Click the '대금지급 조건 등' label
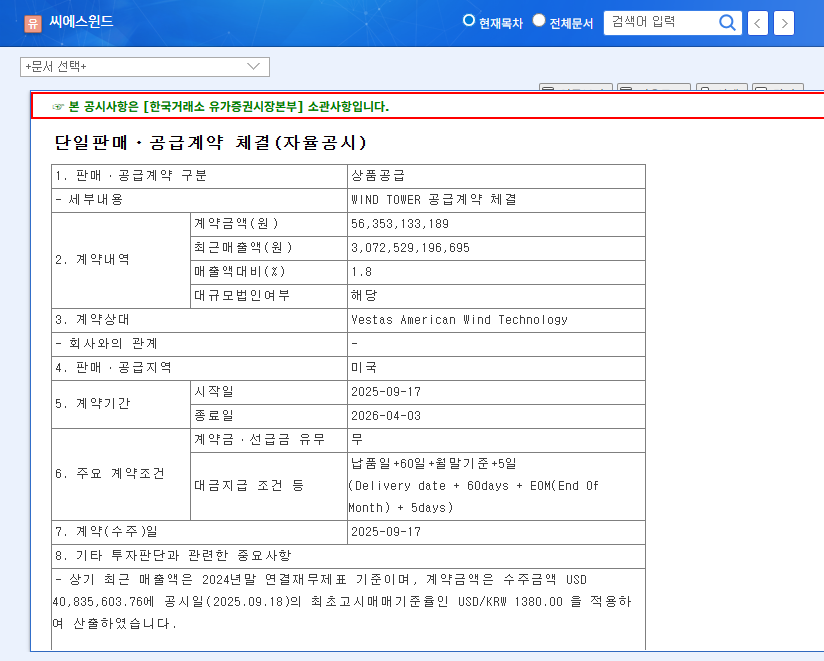 point(269,486)
